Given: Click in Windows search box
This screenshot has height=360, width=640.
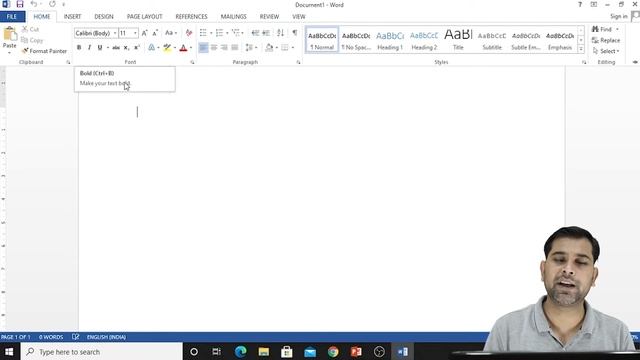Looking at the screenshot, I should coord(101,351).
